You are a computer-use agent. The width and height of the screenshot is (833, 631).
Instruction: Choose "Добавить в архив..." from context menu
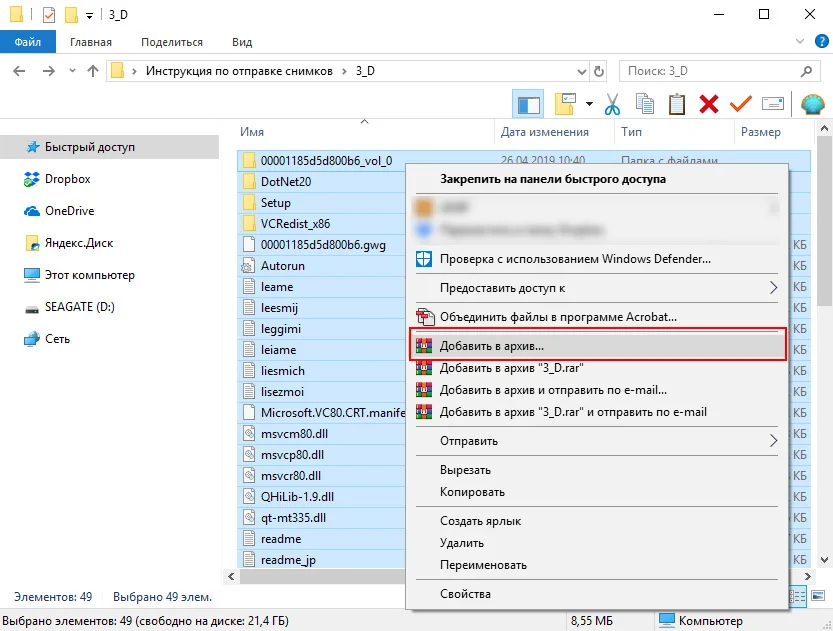tap(492, 345)
